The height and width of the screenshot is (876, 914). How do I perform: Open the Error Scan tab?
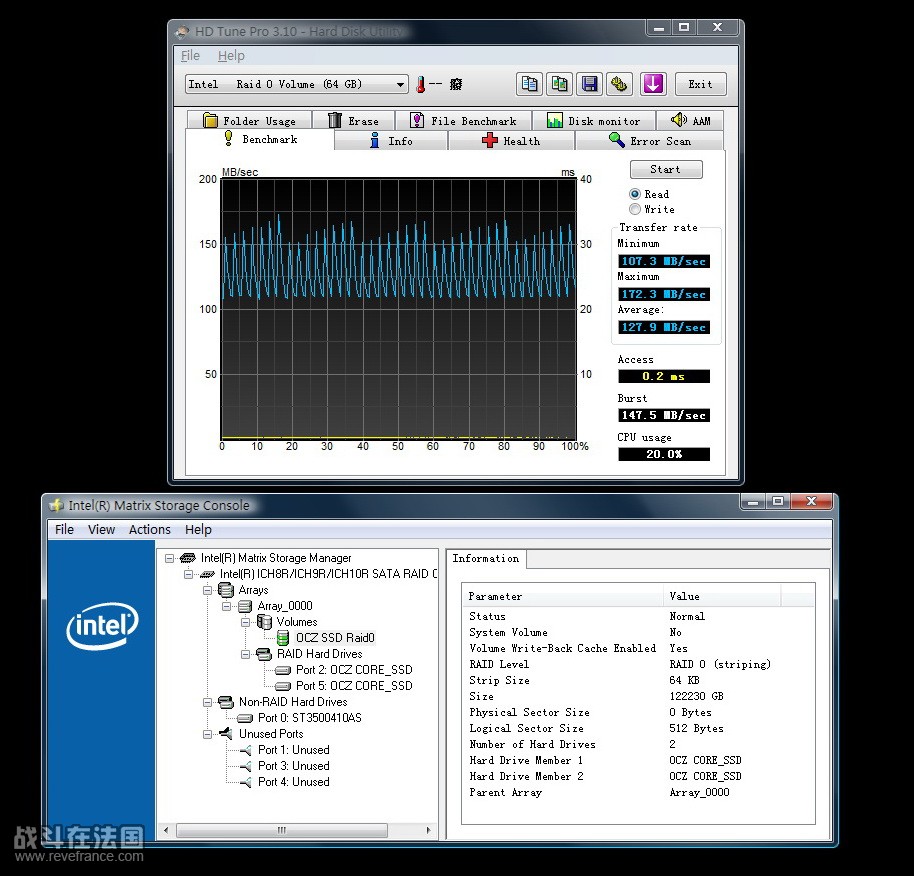(649, 141)
